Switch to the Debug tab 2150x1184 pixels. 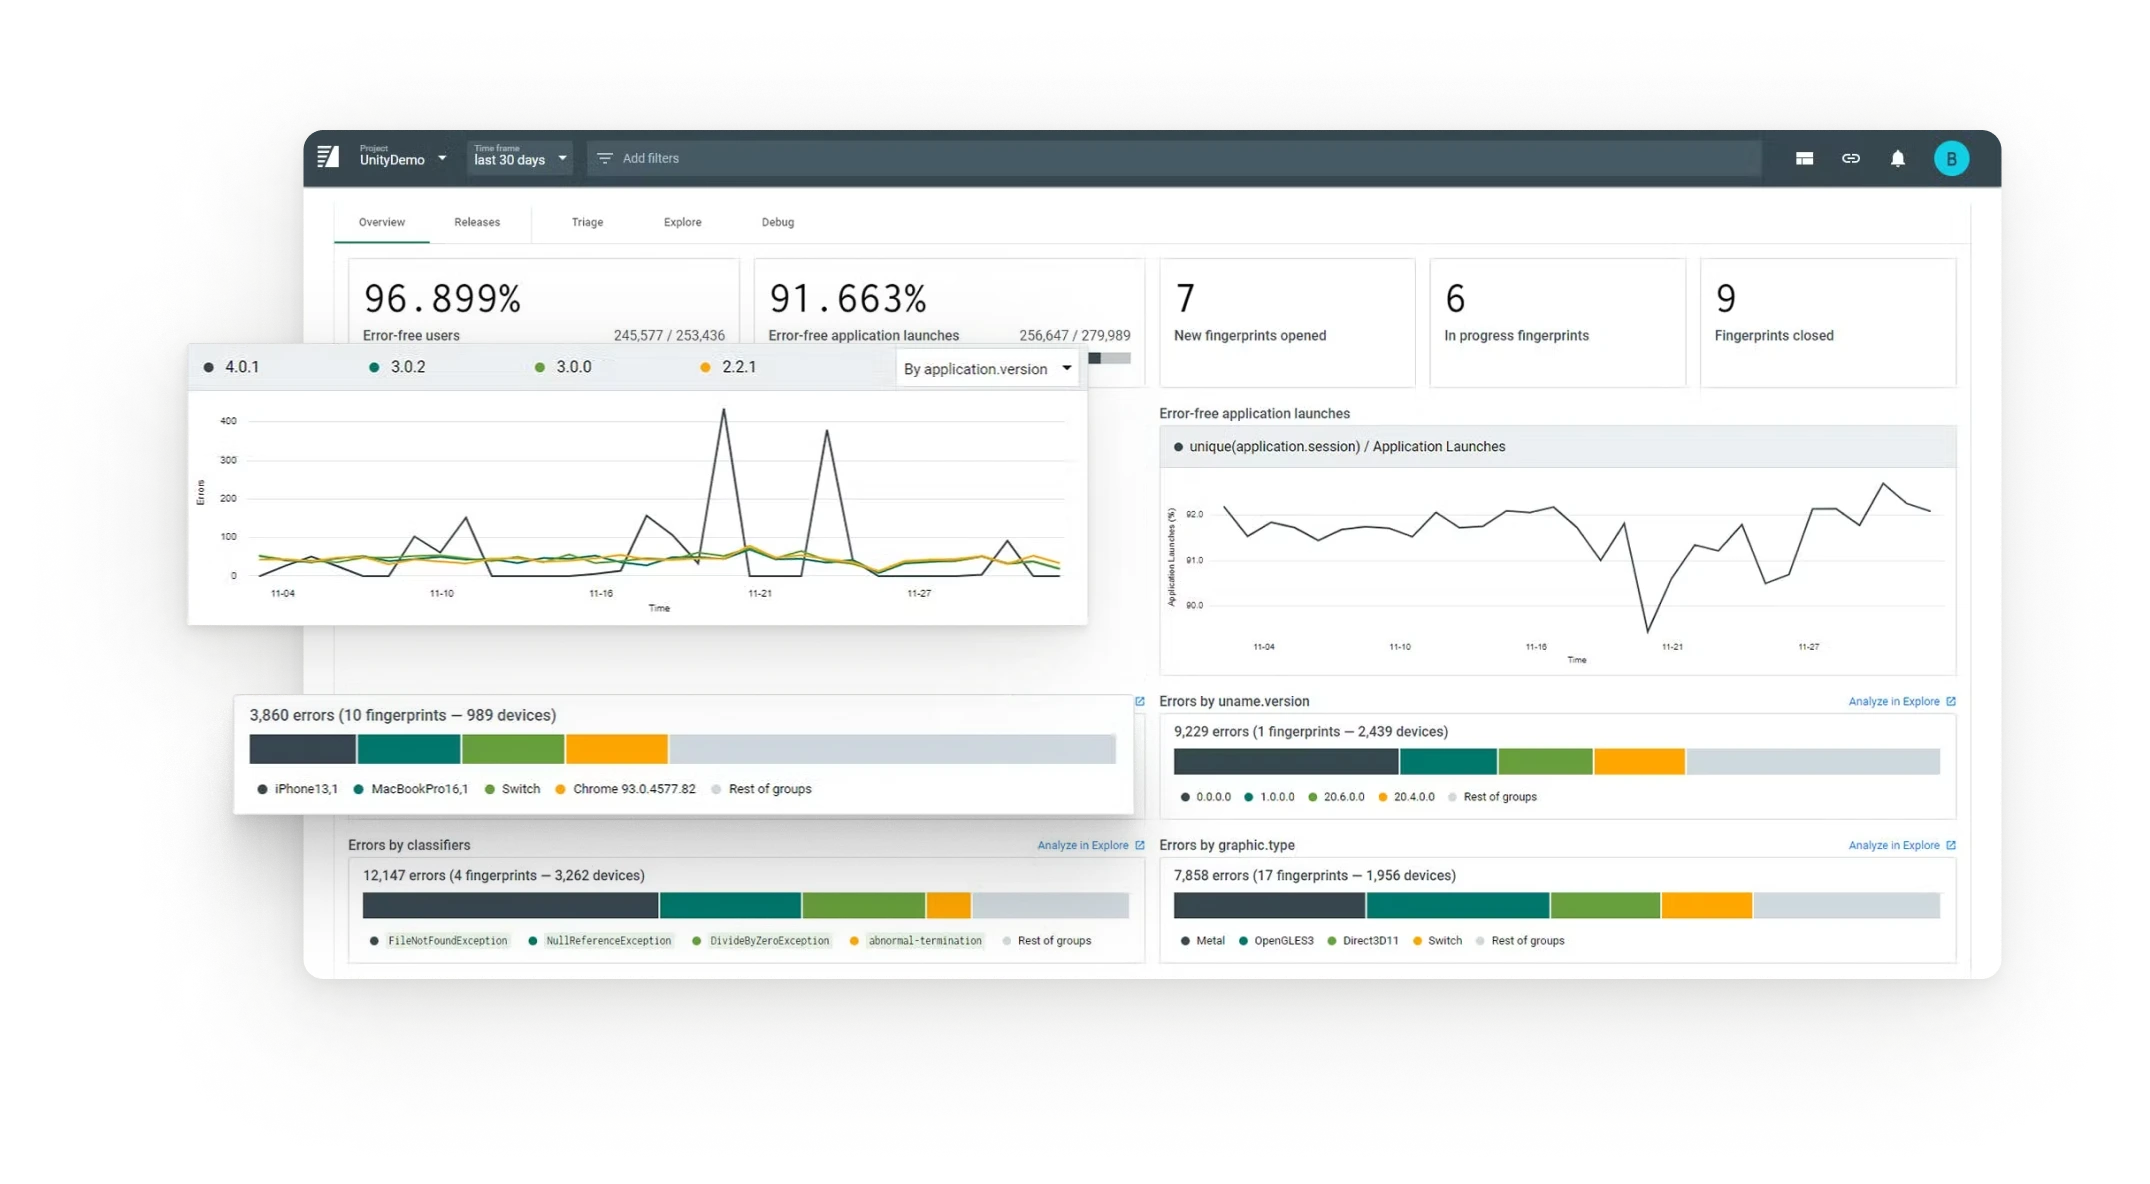pos(777,222)
